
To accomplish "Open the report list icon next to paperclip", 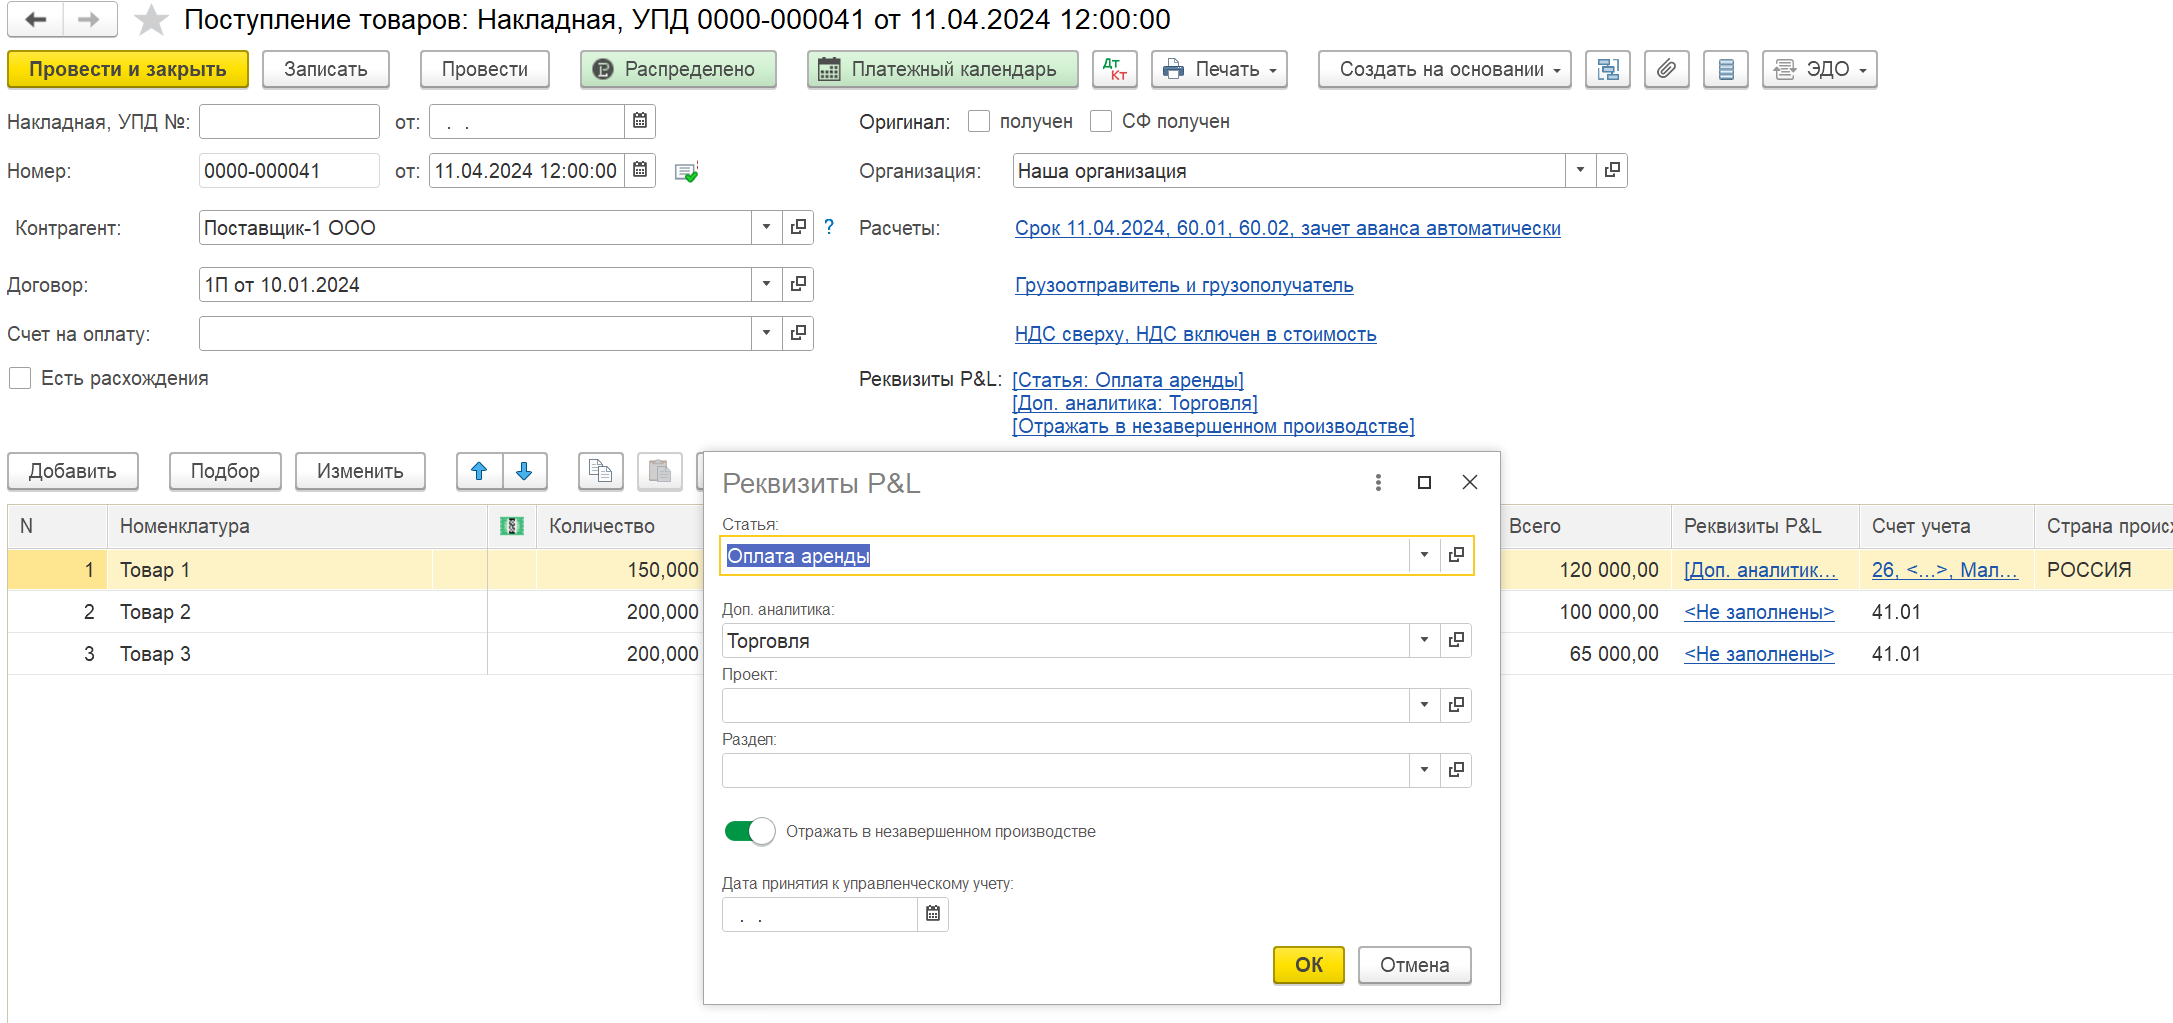I will pos(1725,69).
